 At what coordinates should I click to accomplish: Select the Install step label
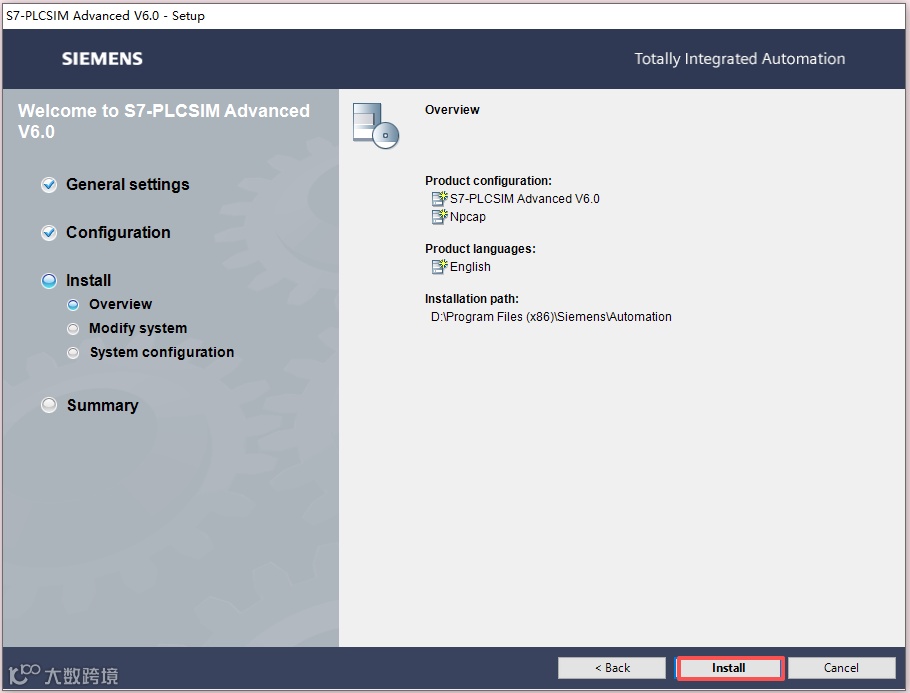point(88,281)
